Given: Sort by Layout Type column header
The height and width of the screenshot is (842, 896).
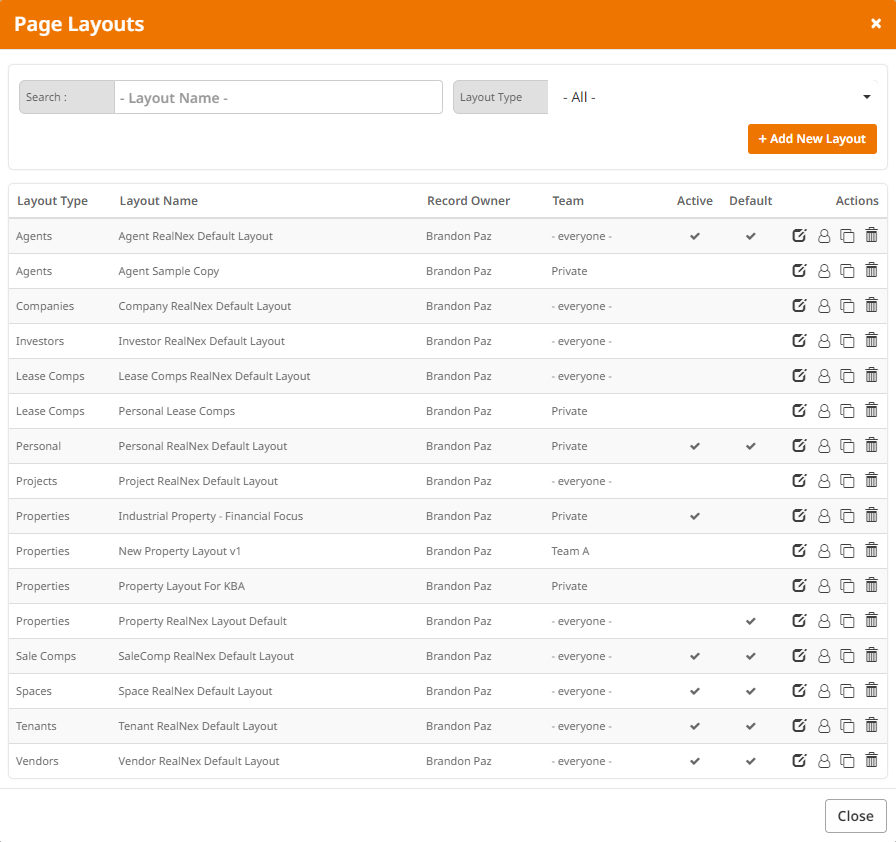Looking at the screenshot, I should (53, 201).
